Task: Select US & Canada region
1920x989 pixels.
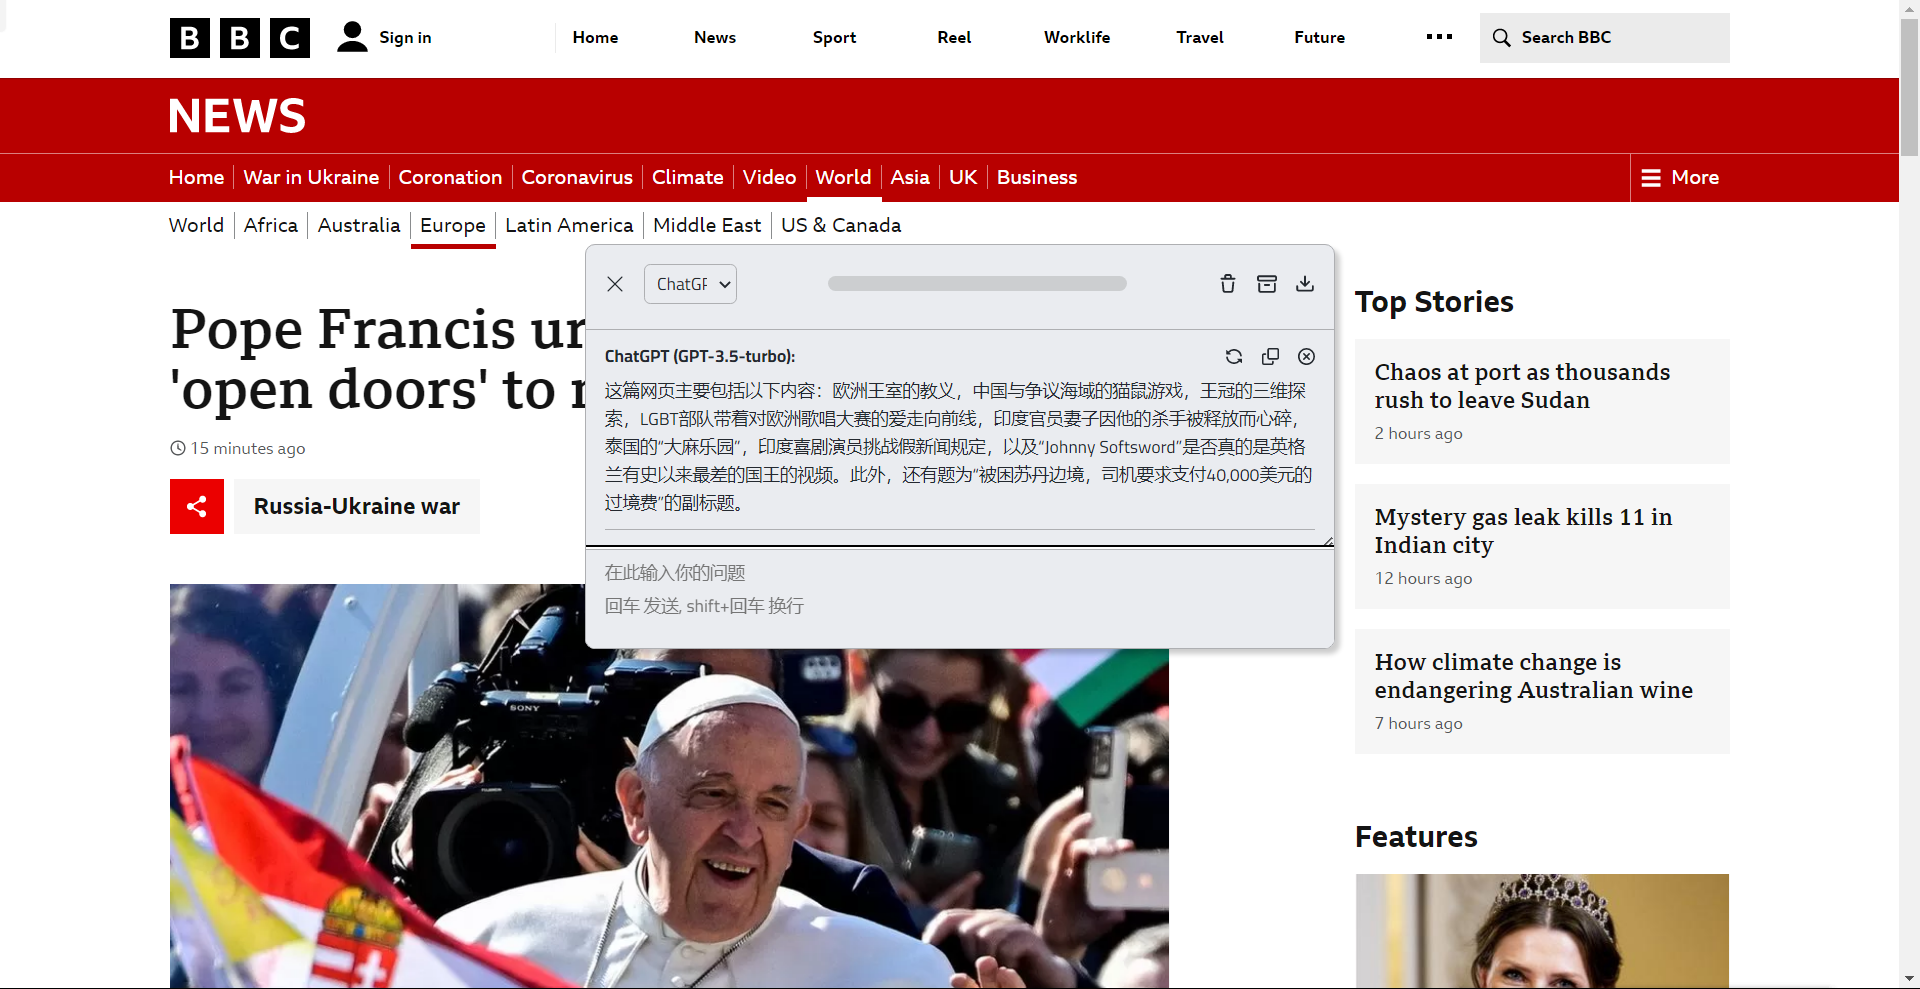Action: (x=841, y=225)
